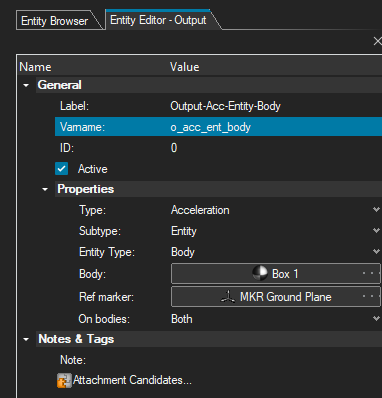Open browse dots for Body field

[x=370, y=274]
